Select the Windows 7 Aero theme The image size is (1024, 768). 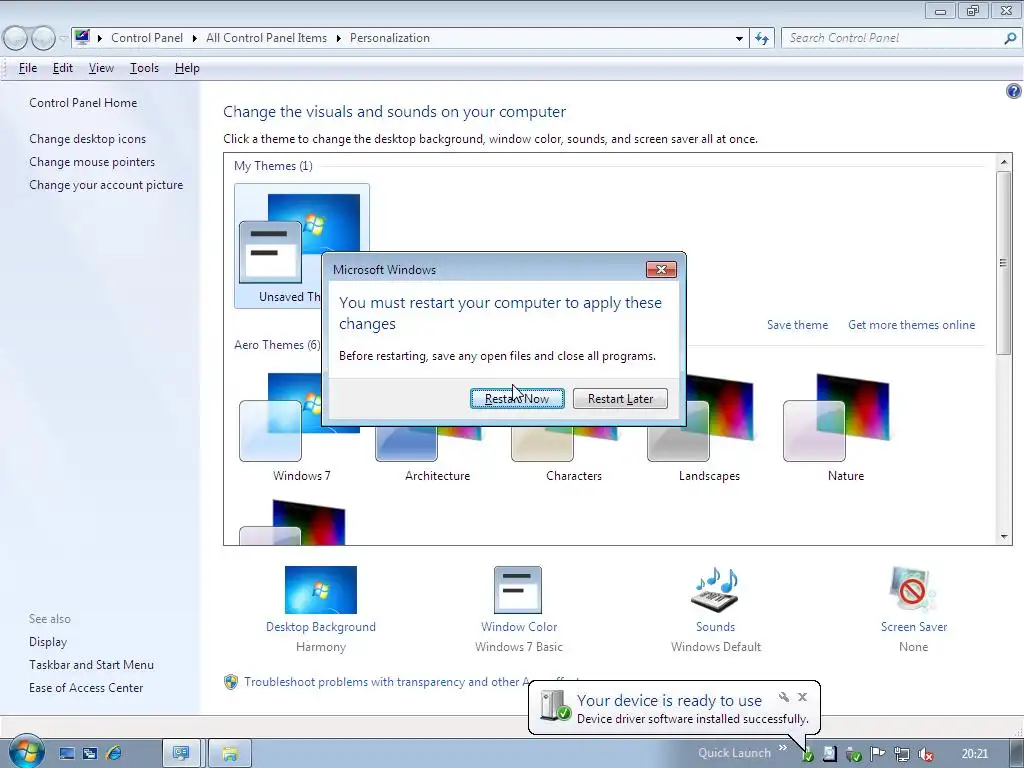click(302, 428)
